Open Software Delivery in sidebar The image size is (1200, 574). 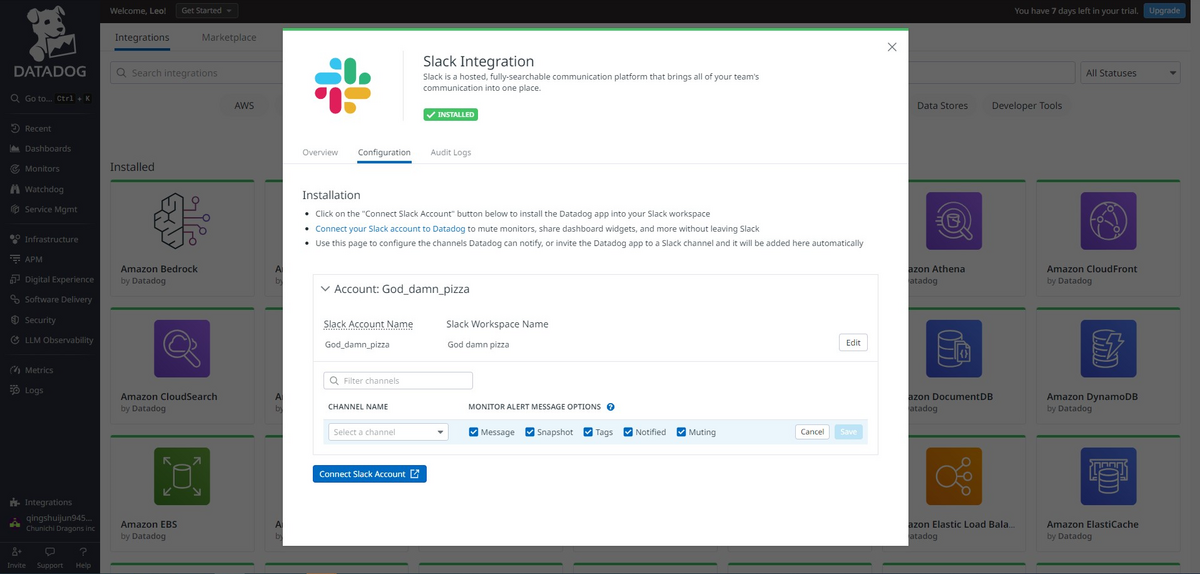[58, 300]
